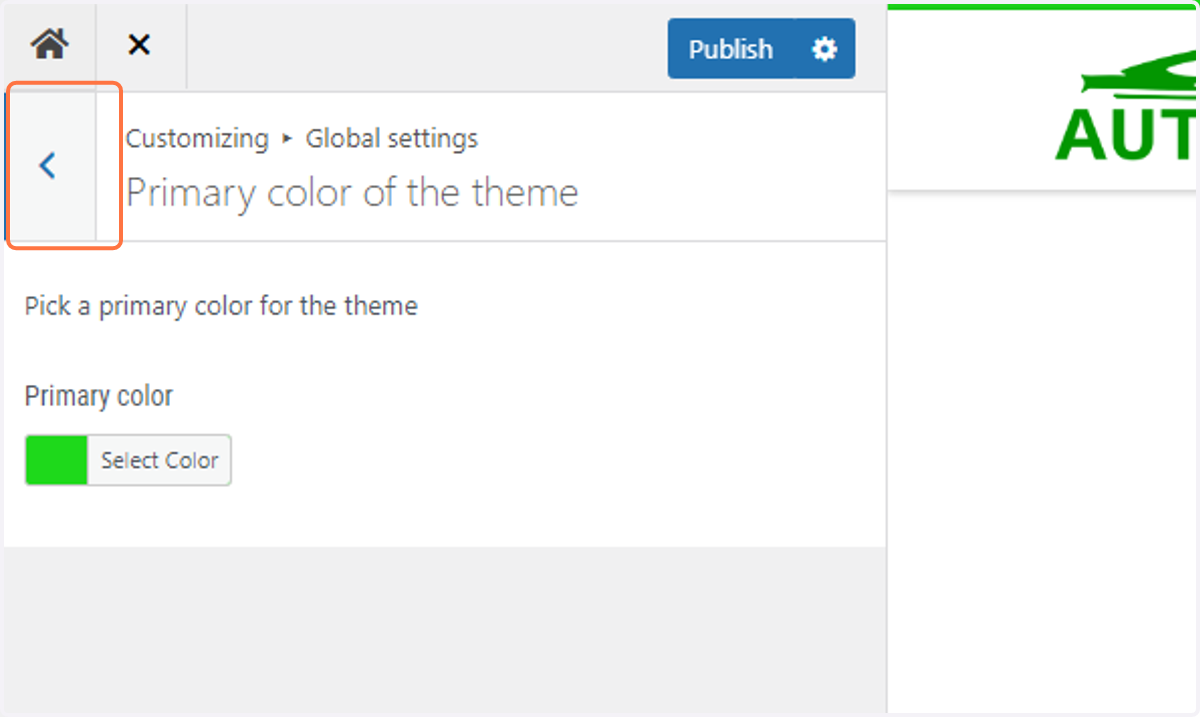This screenshot has width=1200, height=717.
Task: Click the 'Primary color of the theme' heading
Action: click(352, 192)
